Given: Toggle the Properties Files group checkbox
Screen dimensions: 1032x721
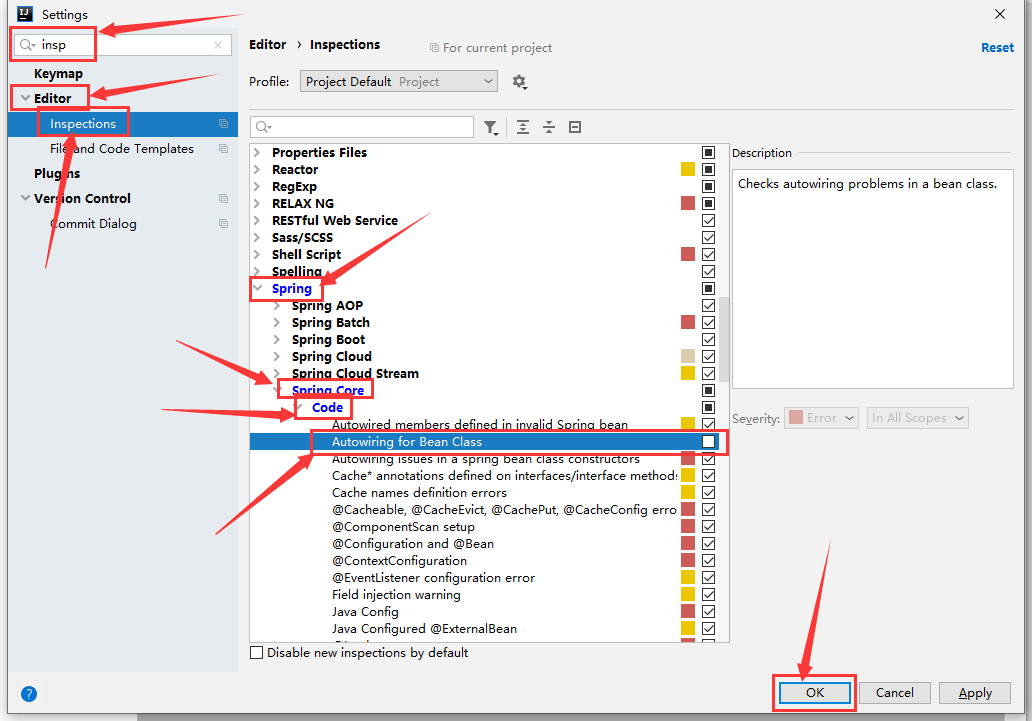Looking at the screenshot, I should tap(708, 153).
